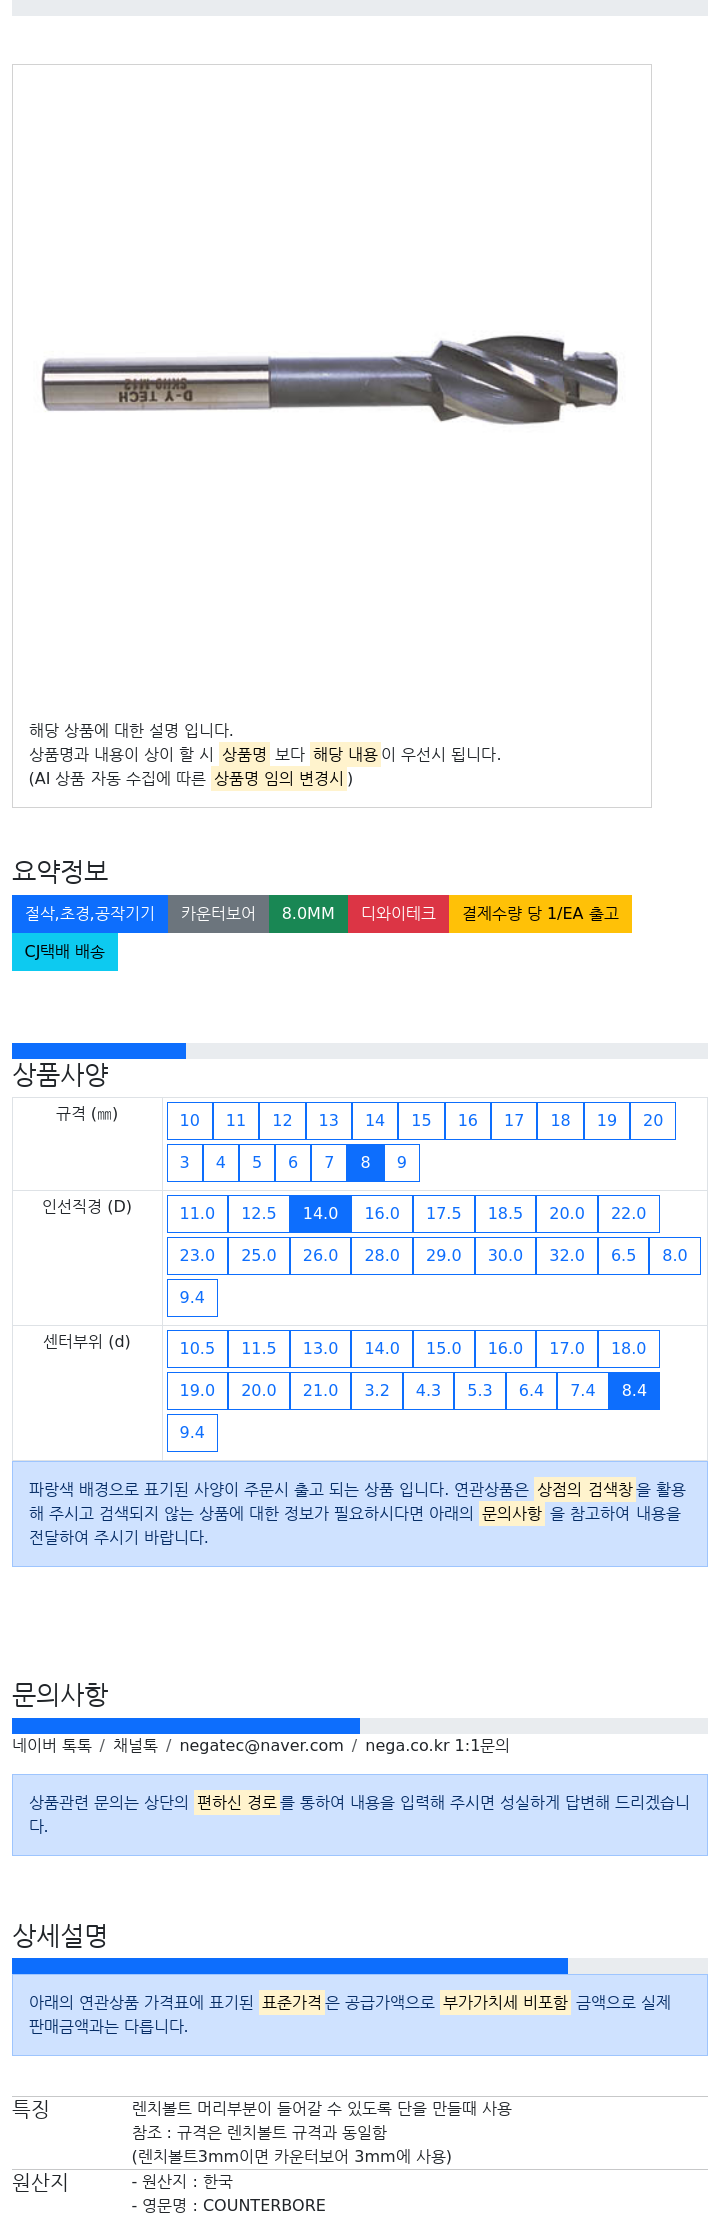
Task: Choose 인선직경 value 22.0
Action: [x=629, y=1214]
